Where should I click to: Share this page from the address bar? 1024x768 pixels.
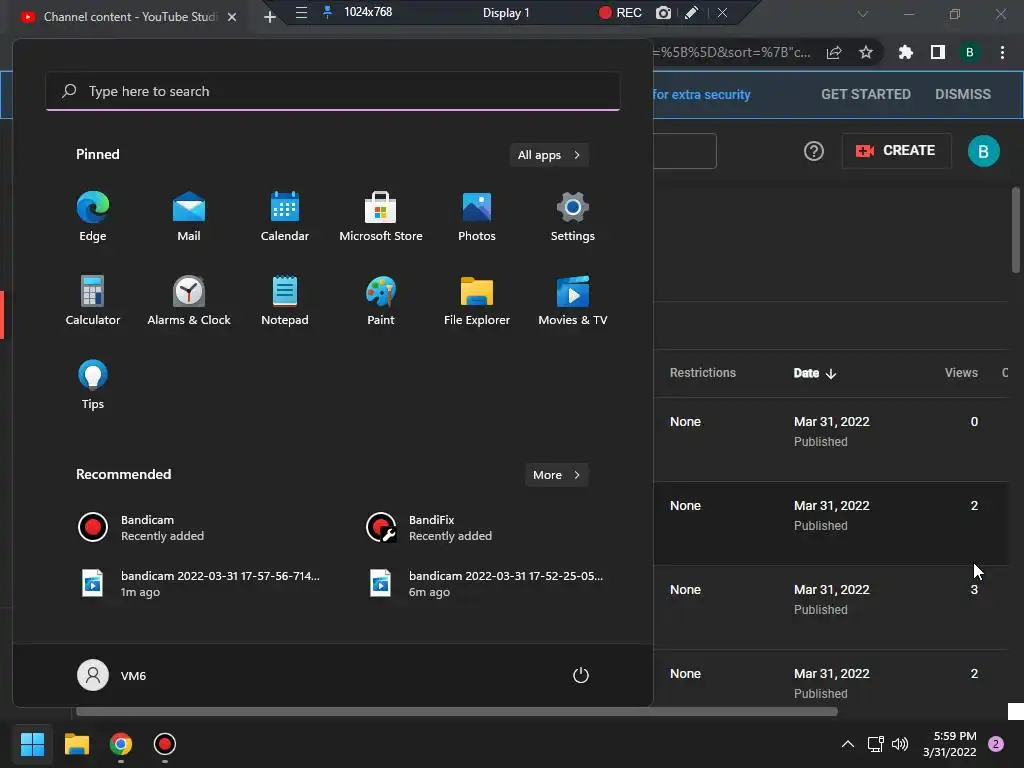point(834,52)
